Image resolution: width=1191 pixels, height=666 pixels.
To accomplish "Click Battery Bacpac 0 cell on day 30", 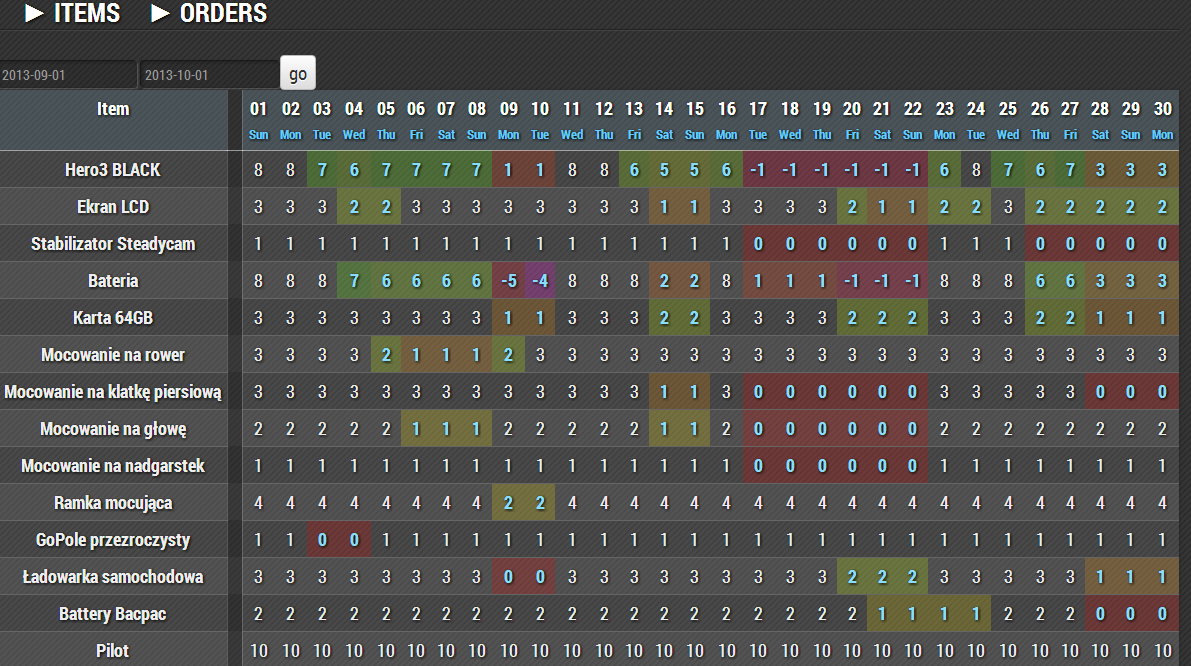I will click(1162, 614).
